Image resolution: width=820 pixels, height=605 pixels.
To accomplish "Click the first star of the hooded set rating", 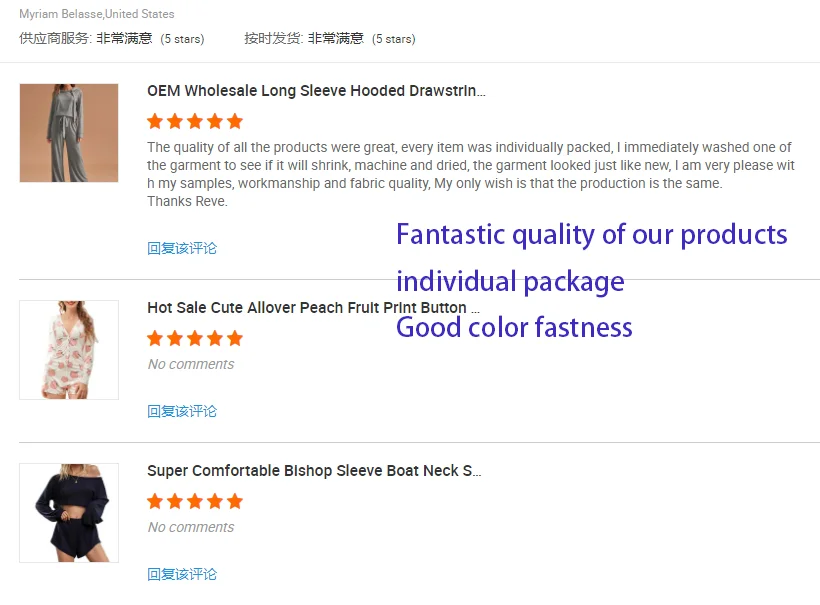I will [x=155, y=121].
